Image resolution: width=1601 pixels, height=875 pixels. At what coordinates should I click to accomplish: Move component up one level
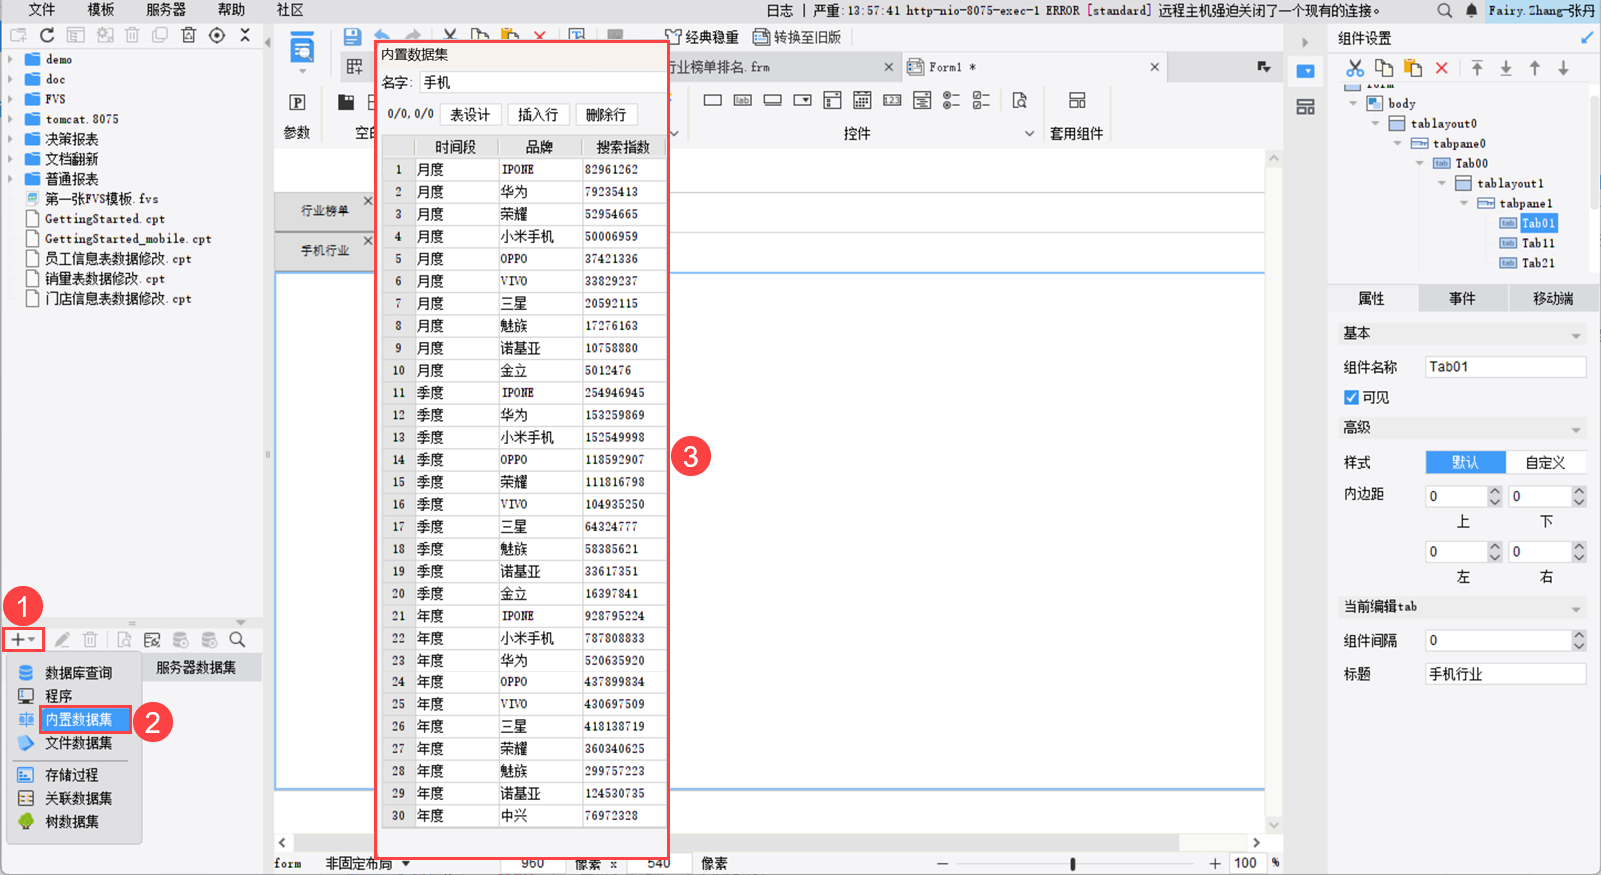pyautogui.click(x=1535, y=68)
